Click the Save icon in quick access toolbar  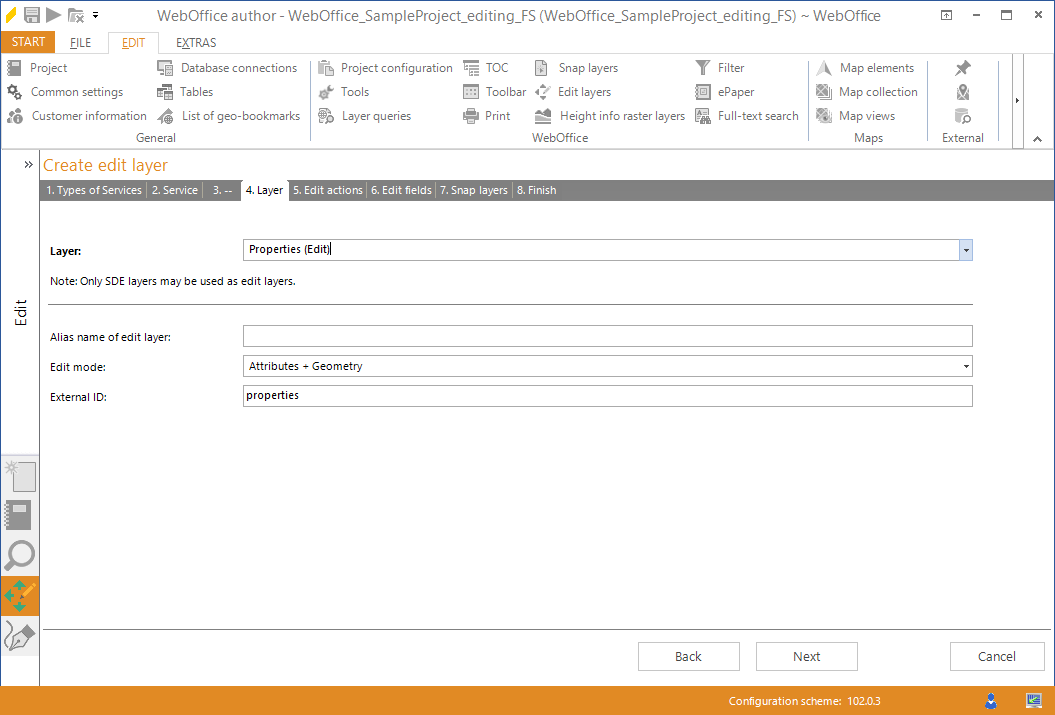(32, 15)
